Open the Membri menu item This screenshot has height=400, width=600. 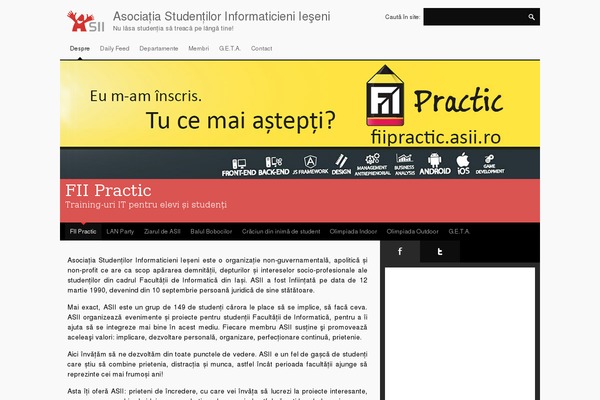coord(199,49)
